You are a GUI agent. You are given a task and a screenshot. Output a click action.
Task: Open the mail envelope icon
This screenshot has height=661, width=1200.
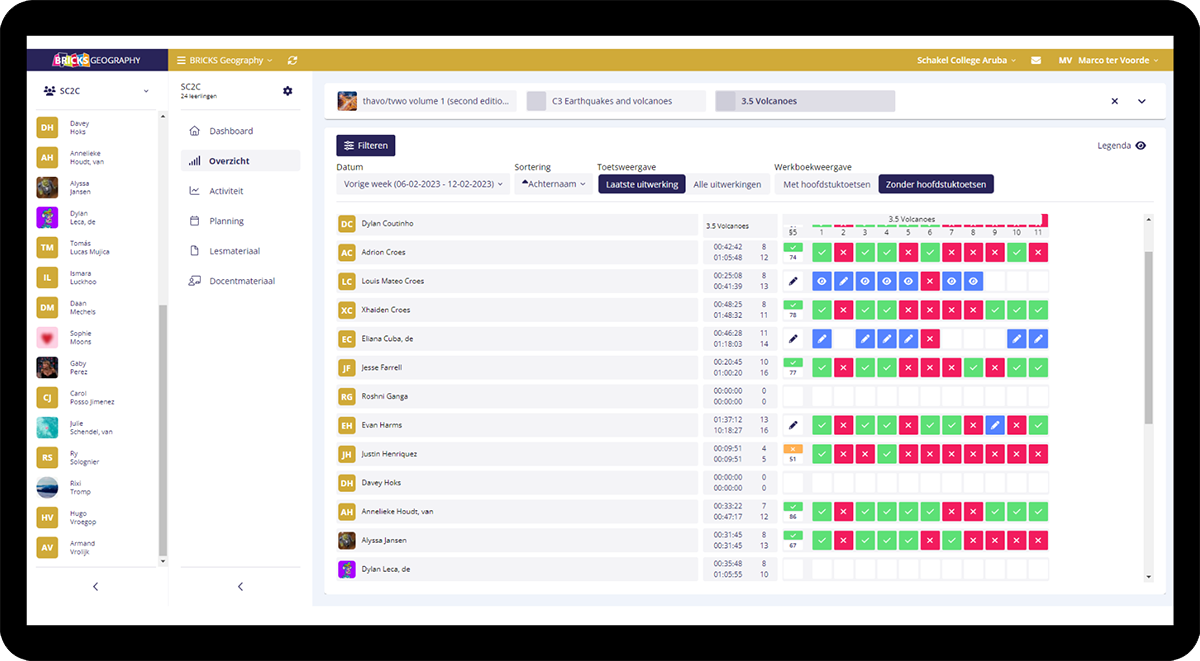[1036, 60]
